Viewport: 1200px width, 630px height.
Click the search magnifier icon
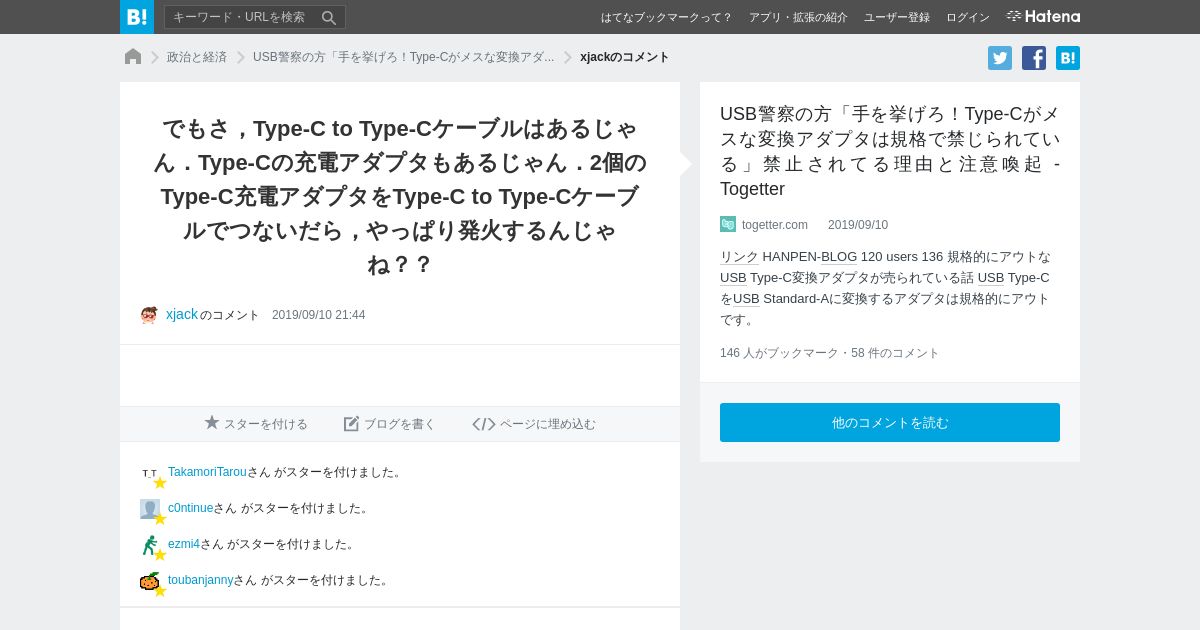click(329, 17)
